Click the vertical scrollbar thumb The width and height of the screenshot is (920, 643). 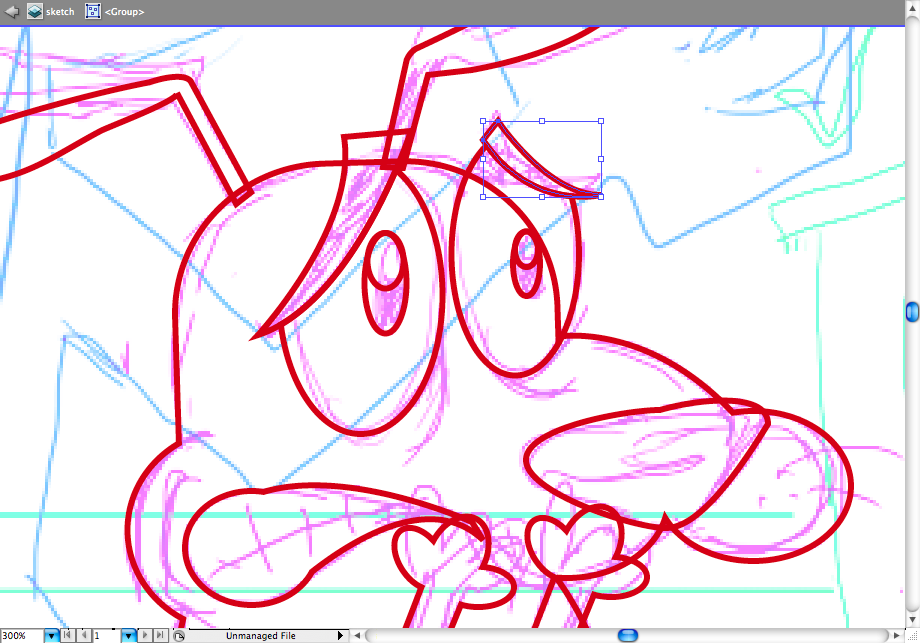click(x=912, y=312)
